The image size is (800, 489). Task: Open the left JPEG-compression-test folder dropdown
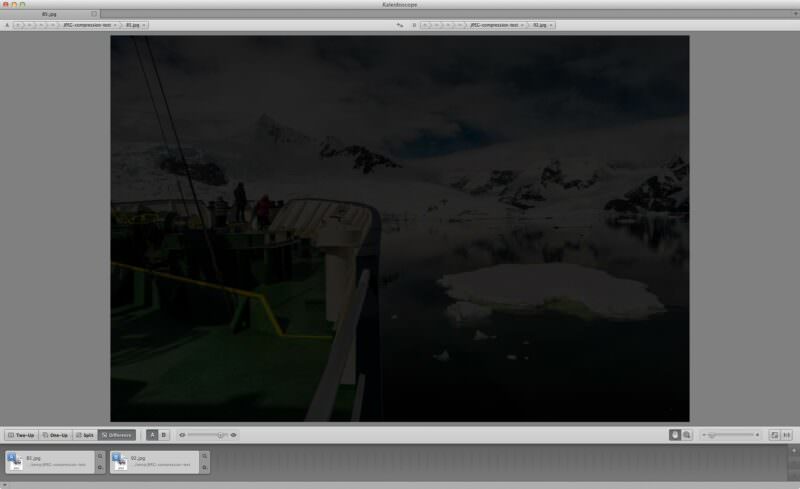(x=90, y=25)
